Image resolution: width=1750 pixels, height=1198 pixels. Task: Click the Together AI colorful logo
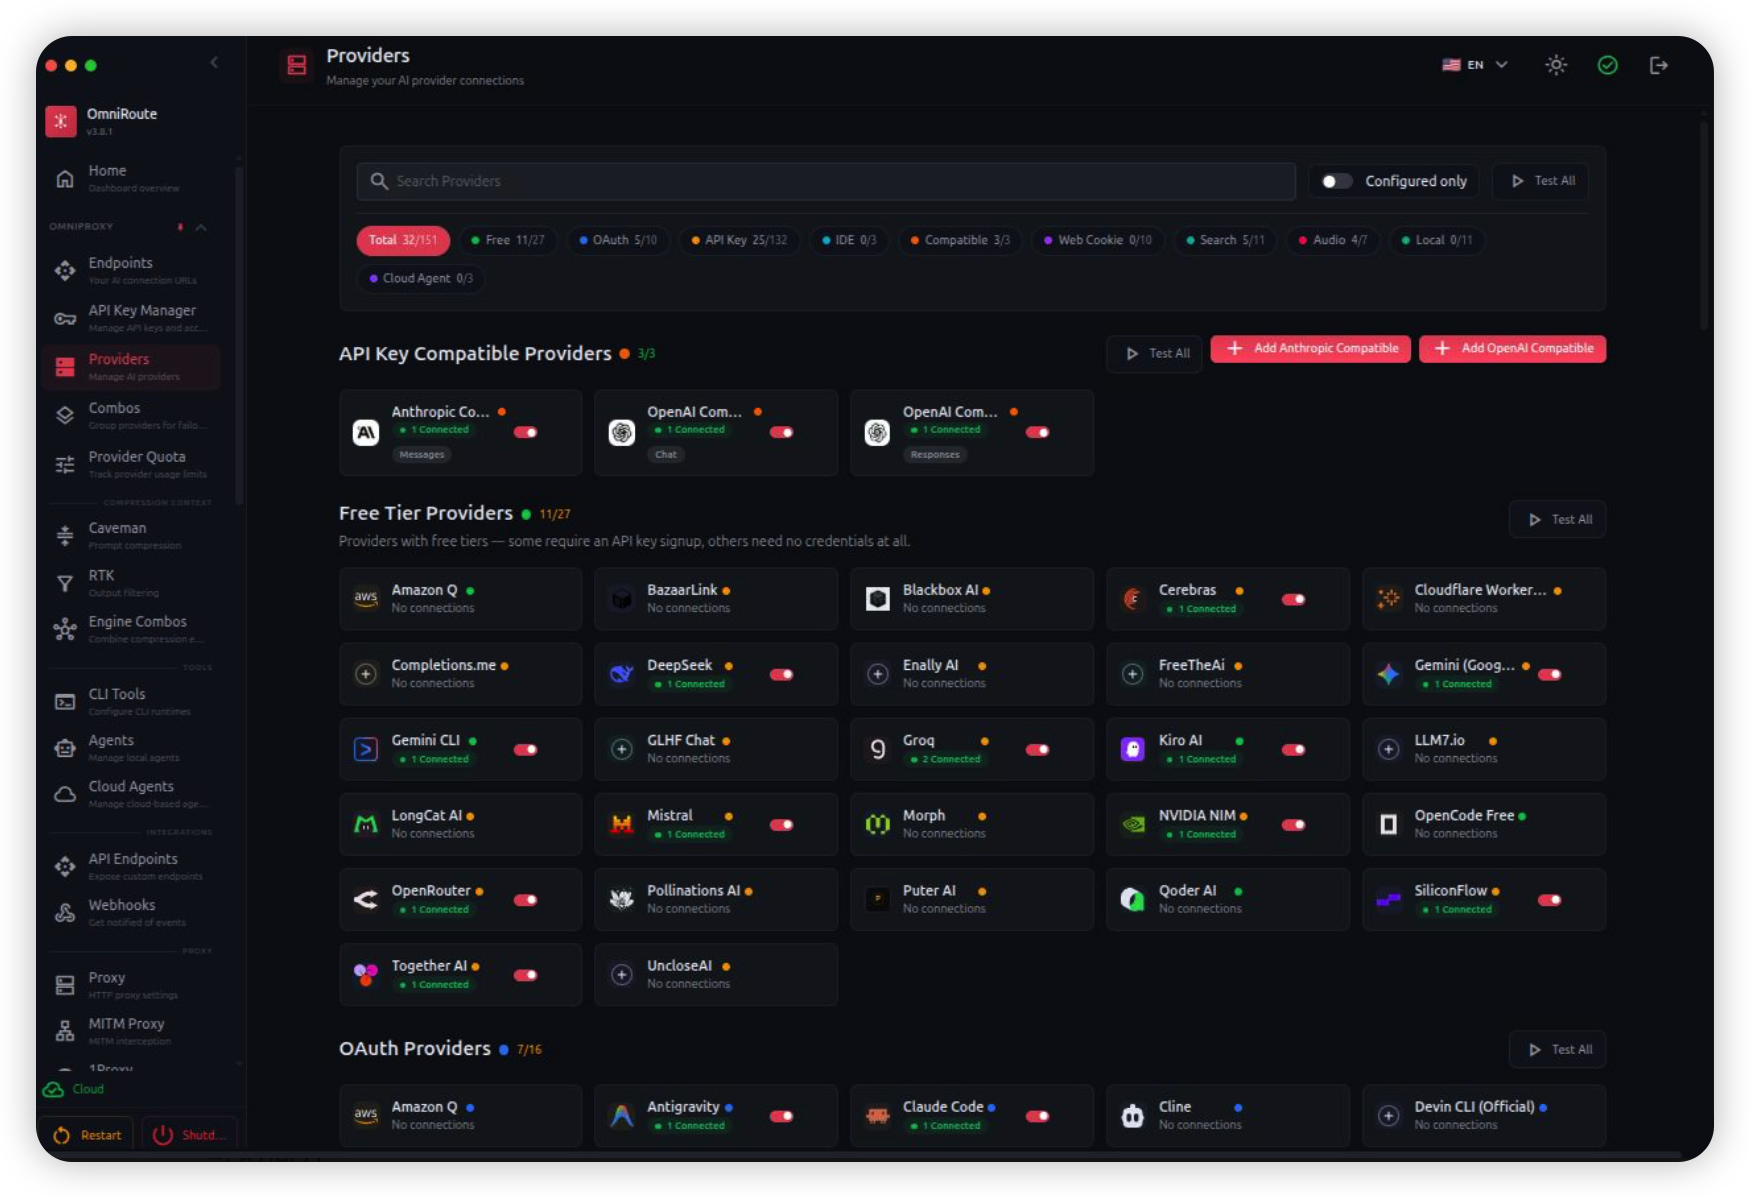[x=366, y=974]
